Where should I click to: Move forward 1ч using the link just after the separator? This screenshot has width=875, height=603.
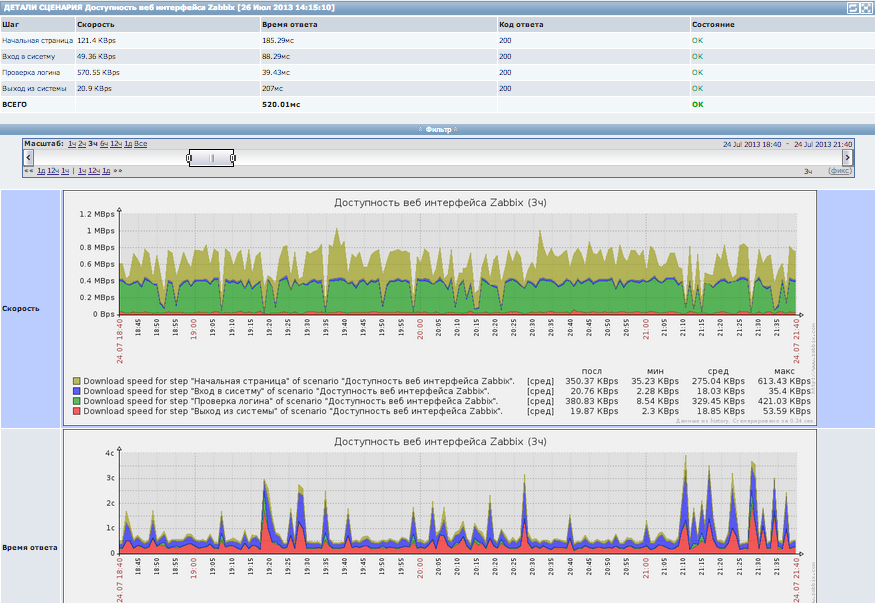(82, 171)
